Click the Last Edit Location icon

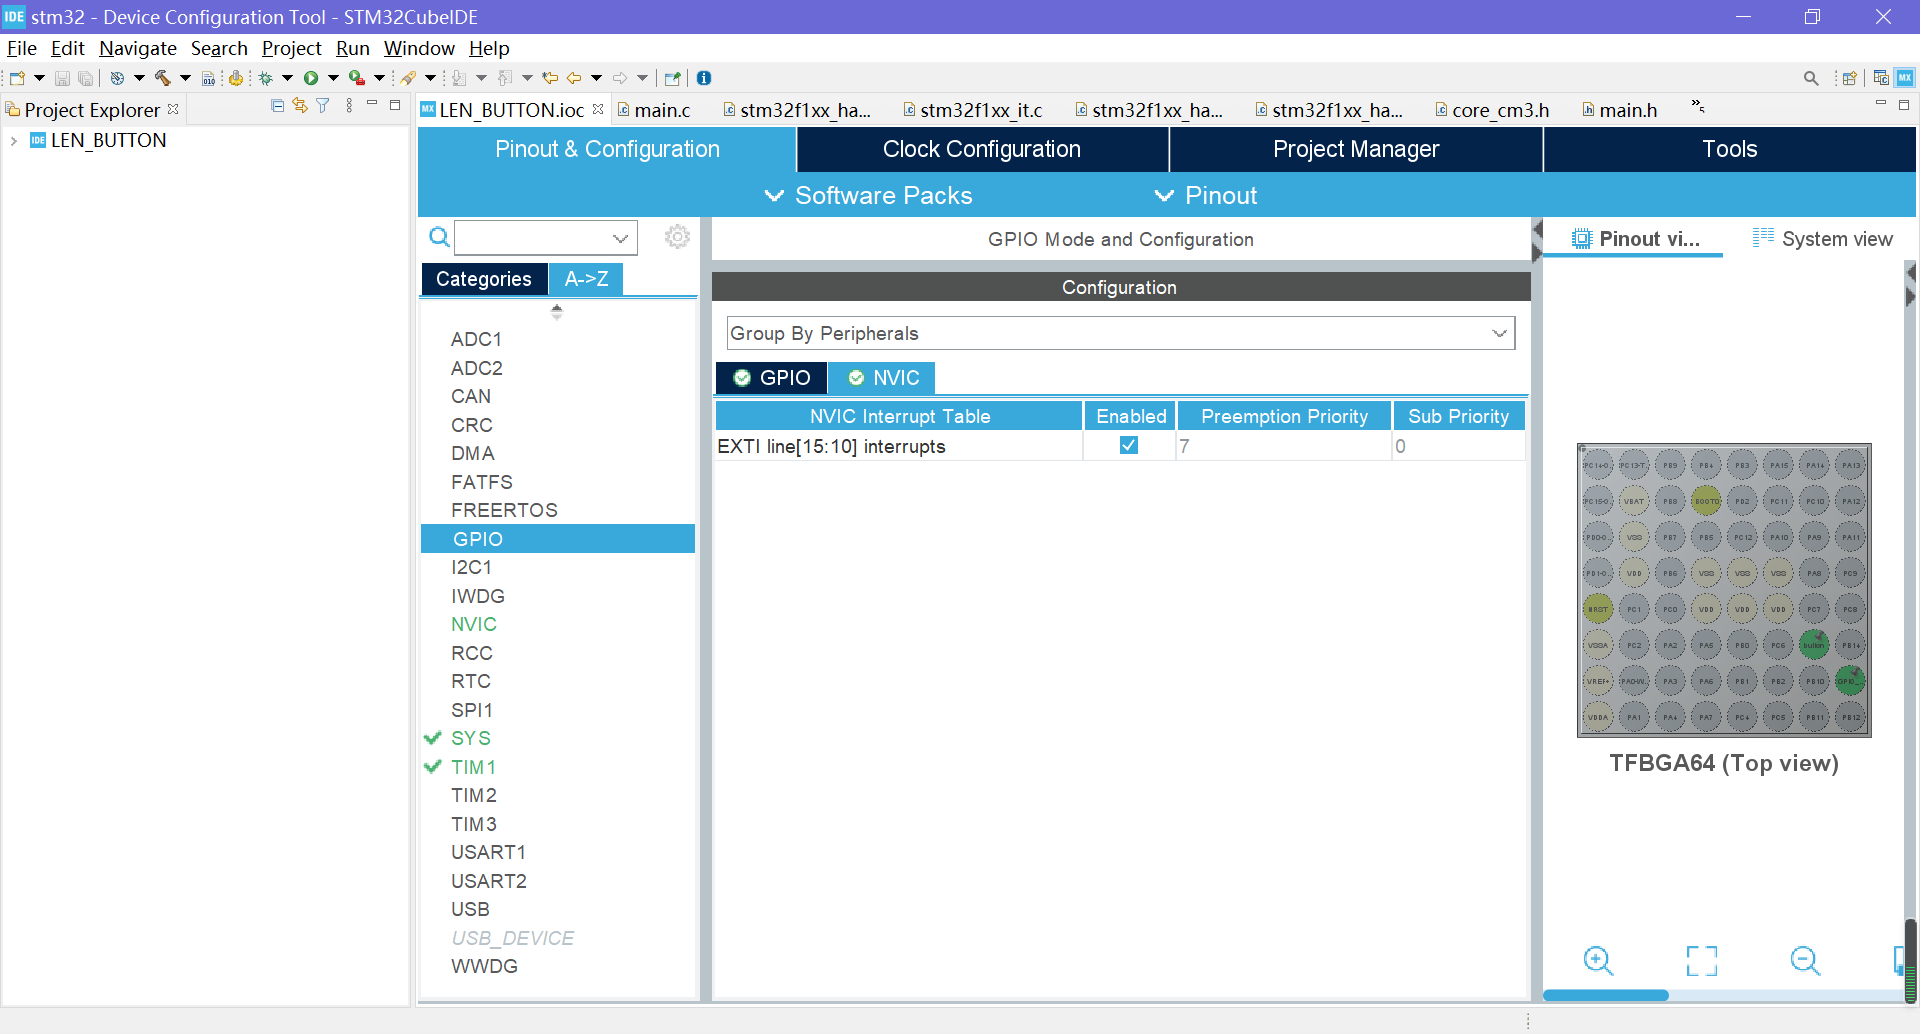pos(550,78)
